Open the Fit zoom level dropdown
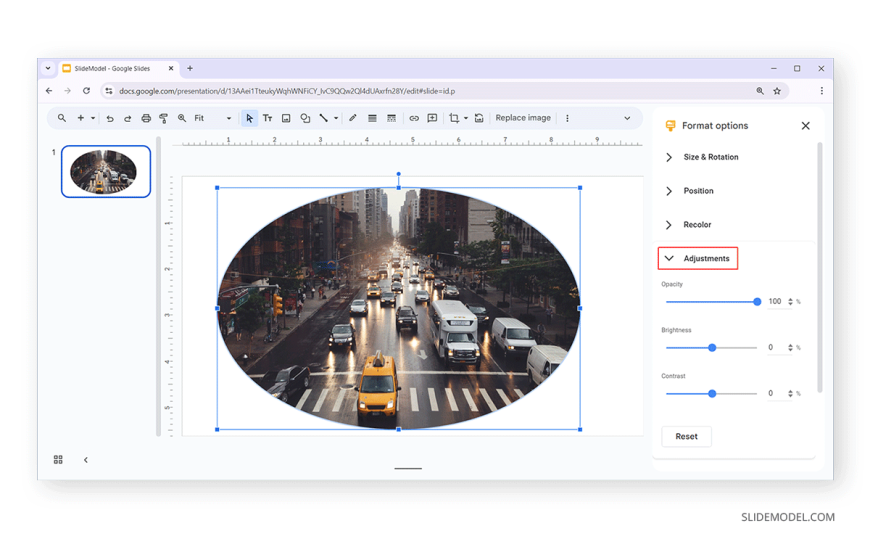 [x=213, y=118]
